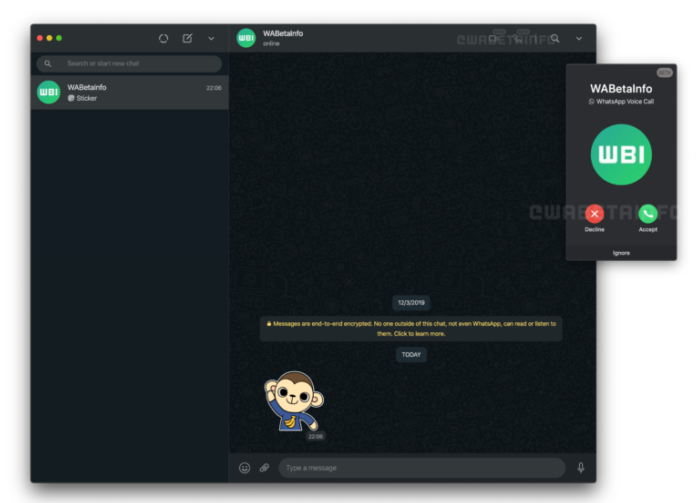Select the monkey sticker message

tap(294, 401)
